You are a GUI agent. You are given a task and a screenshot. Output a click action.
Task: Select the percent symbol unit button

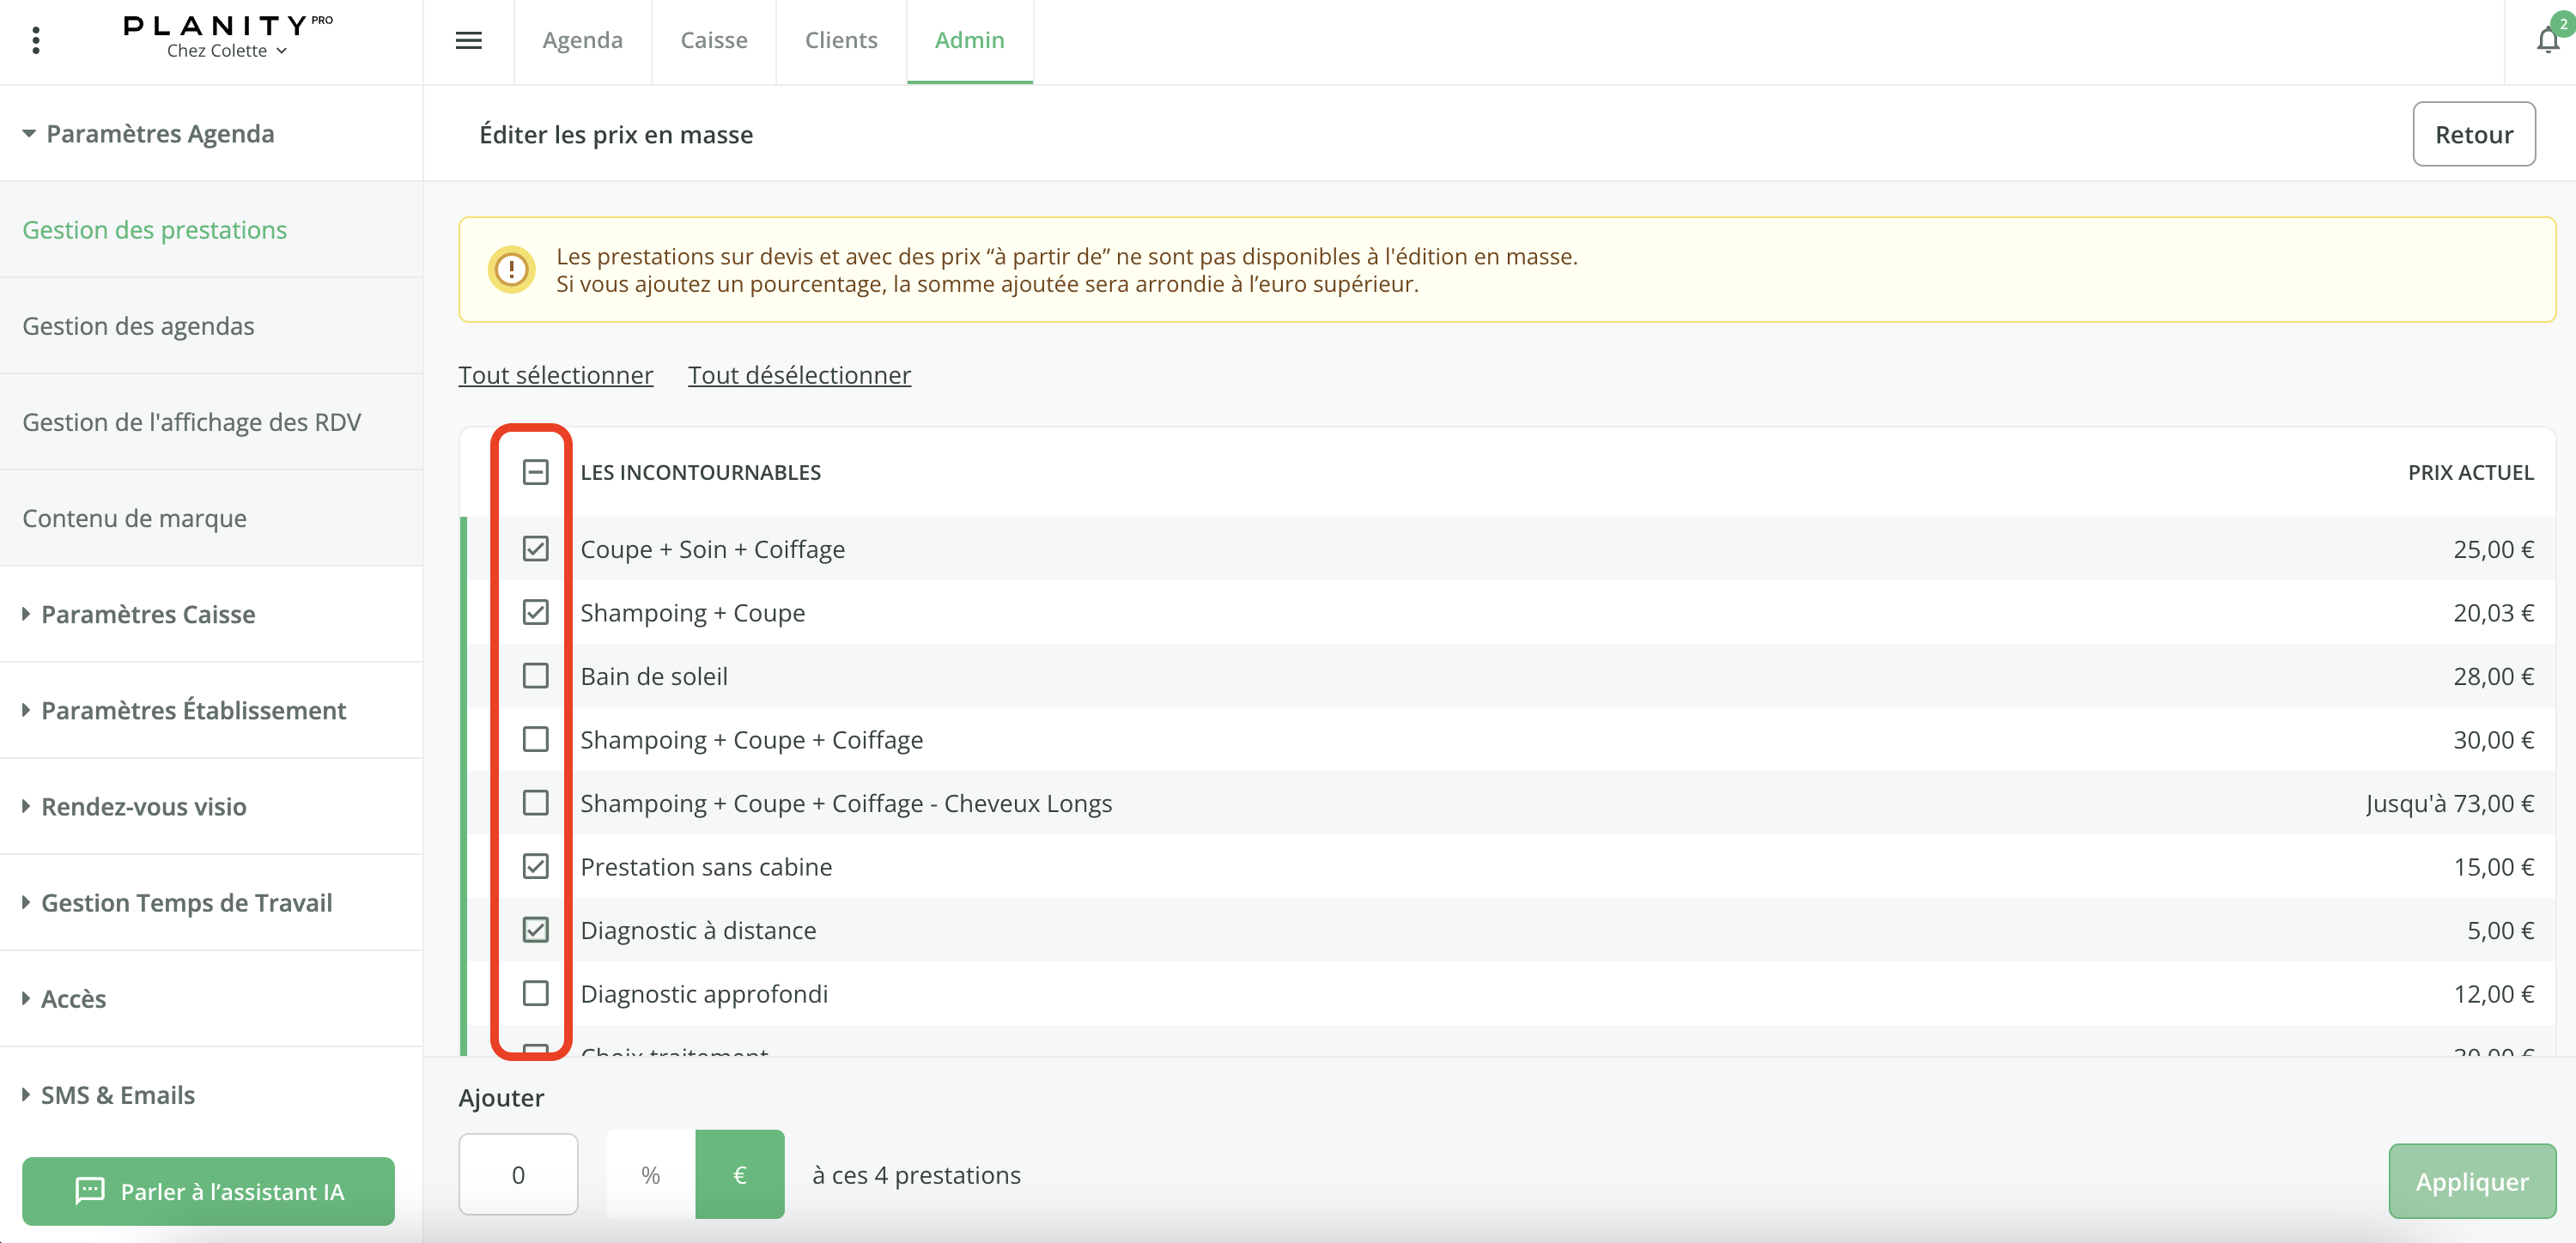tap(650, 1174)
